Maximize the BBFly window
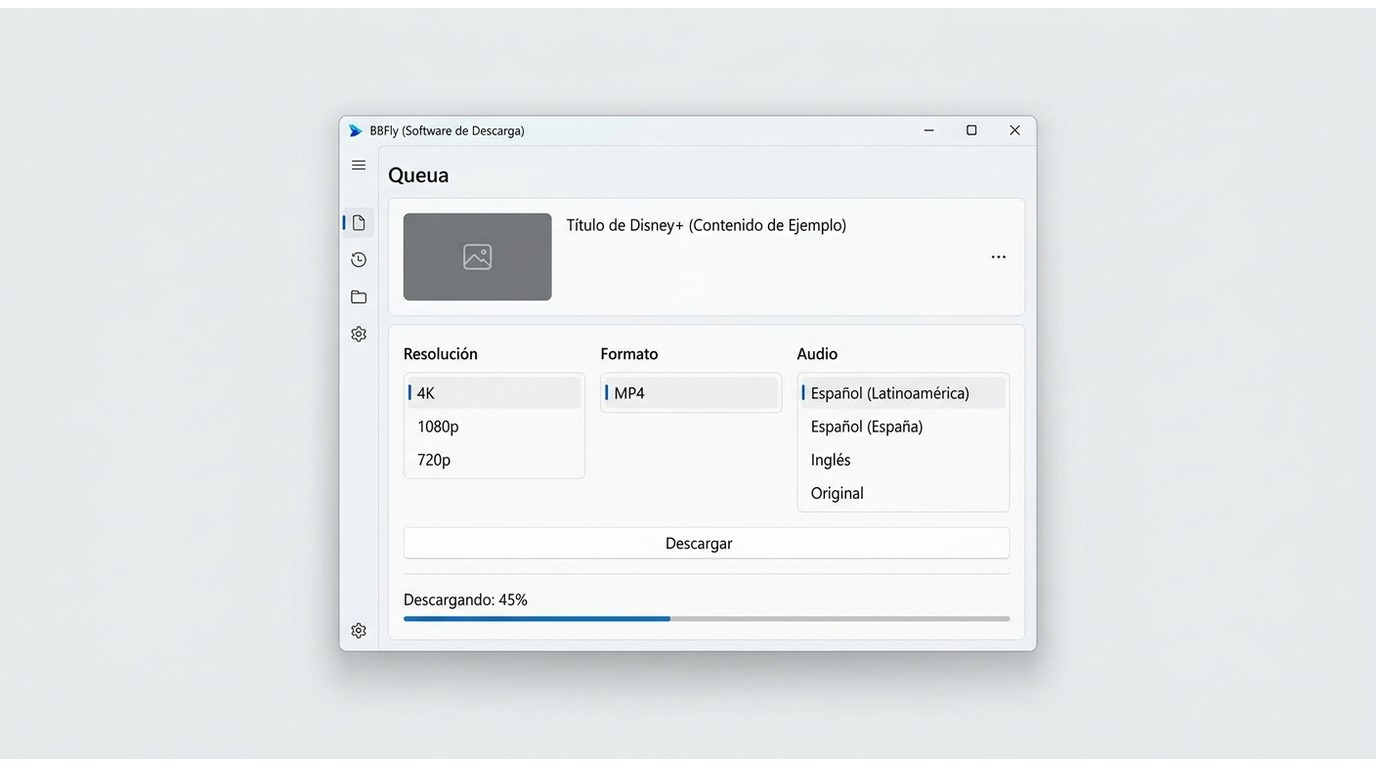1376x768 pixels. click(971, 130)
